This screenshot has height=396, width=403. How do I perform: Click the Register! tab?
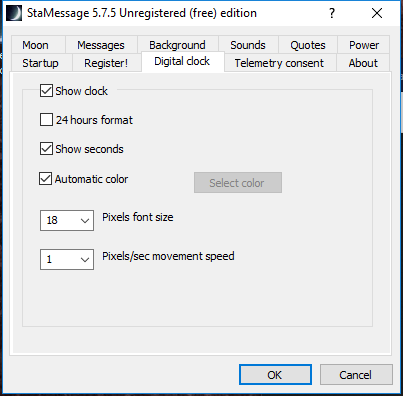pyautogui.click(x=106, y=63)
